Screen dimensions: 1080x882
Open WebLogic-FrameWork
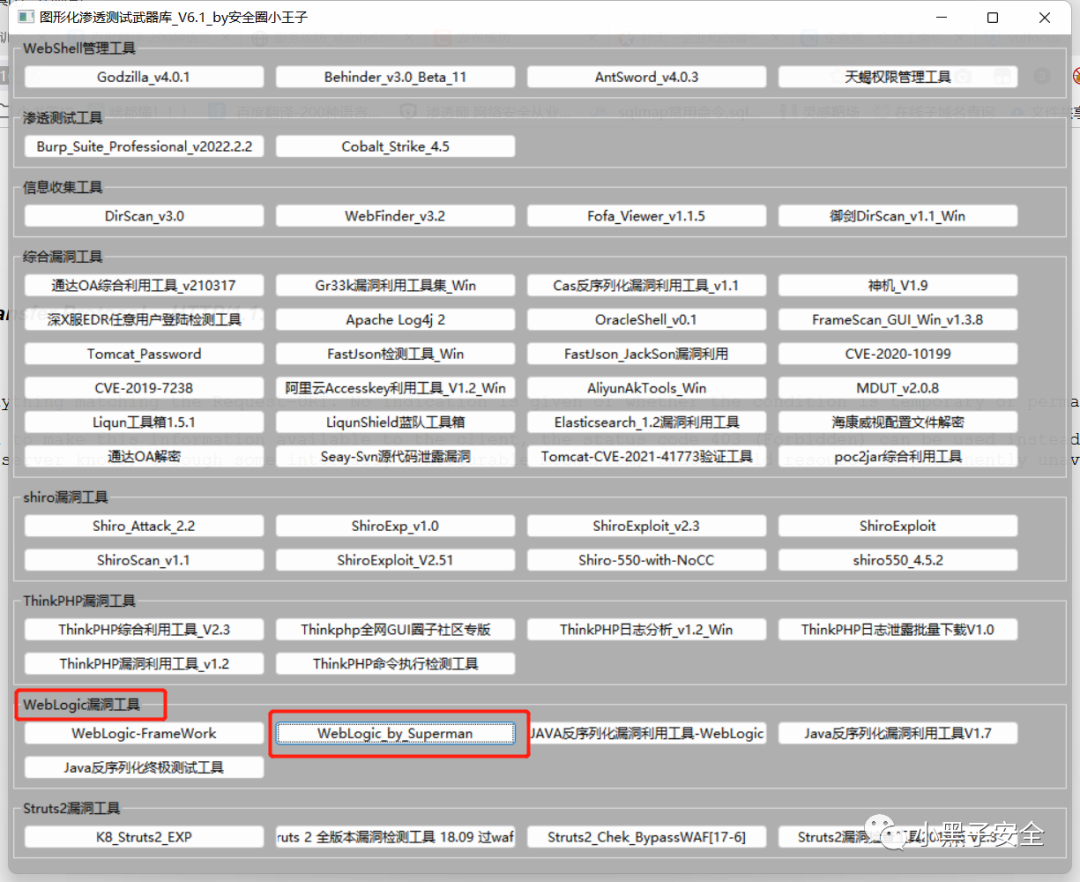click(144, 733)
